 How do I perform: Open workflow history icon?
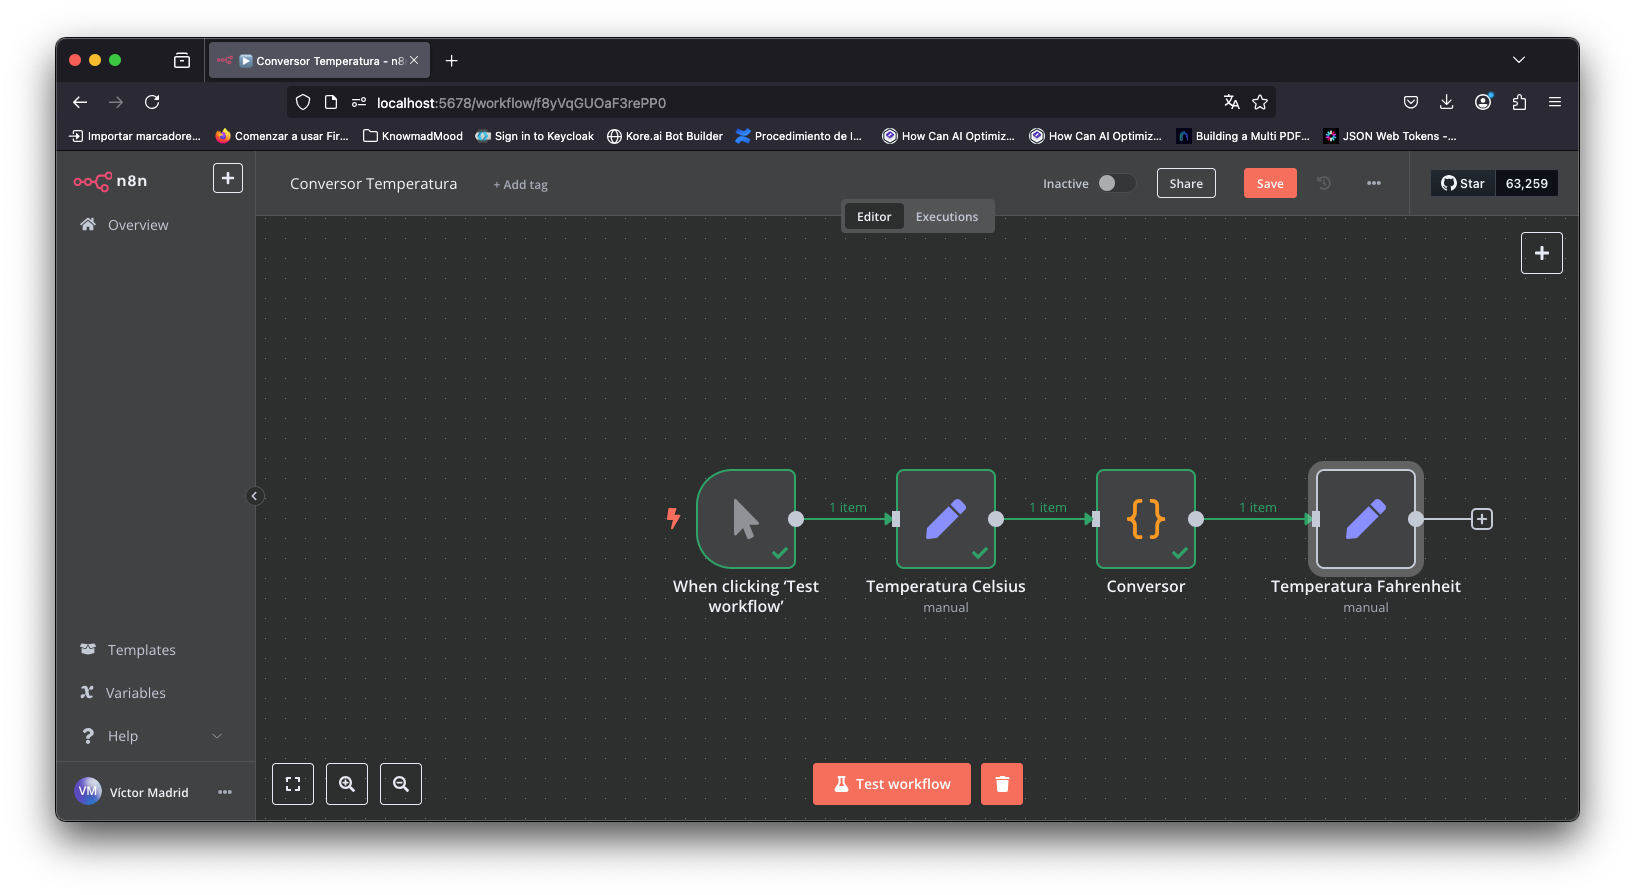pos(1324,183)
